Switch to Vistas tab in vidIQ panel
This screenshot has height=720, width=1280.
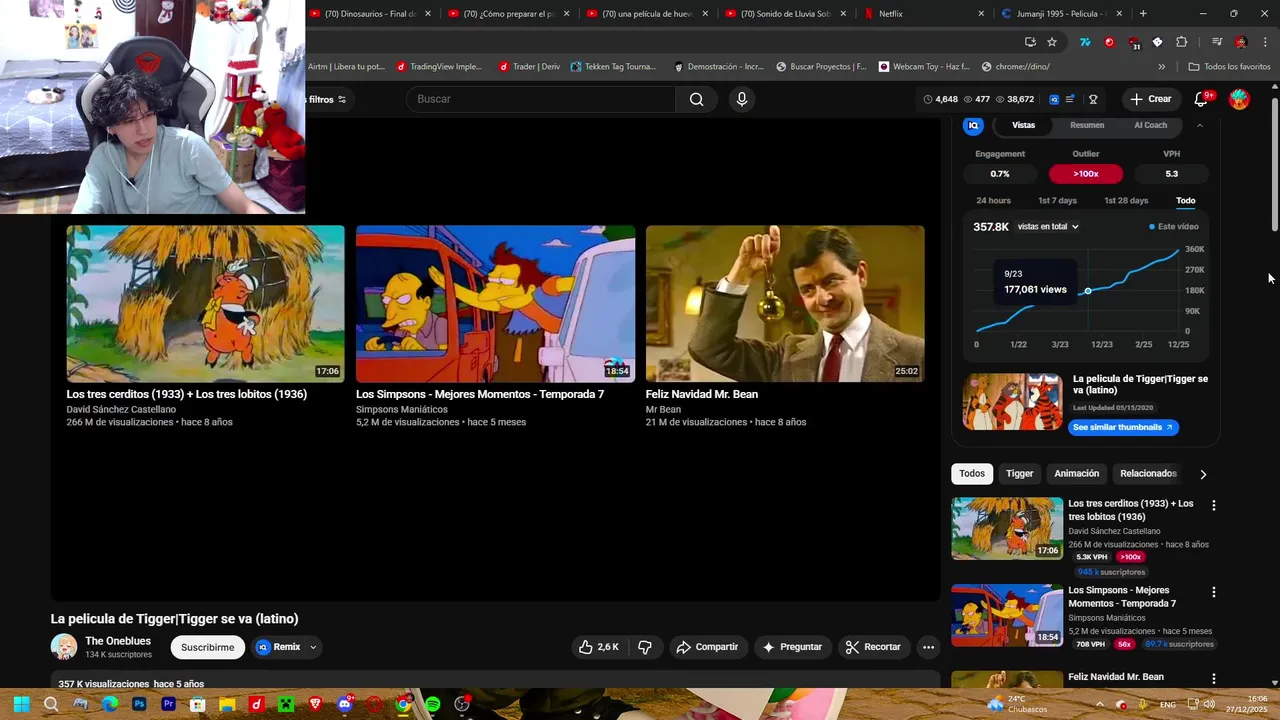[x=1023, y=125]
